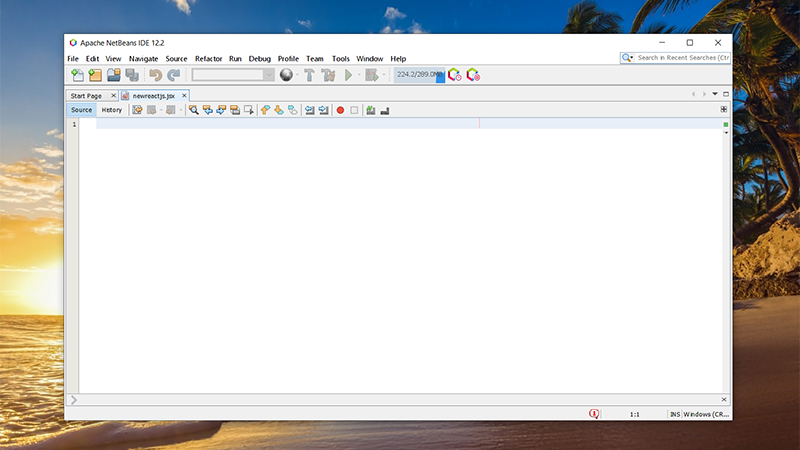Click the red notifications icon in status bar

point(594,414)
